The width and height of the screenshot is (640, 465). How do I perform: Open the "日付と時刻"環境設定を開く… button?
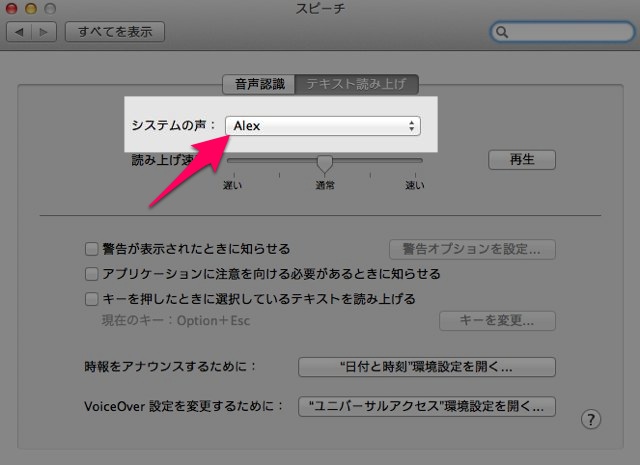(x=427, y=367)
